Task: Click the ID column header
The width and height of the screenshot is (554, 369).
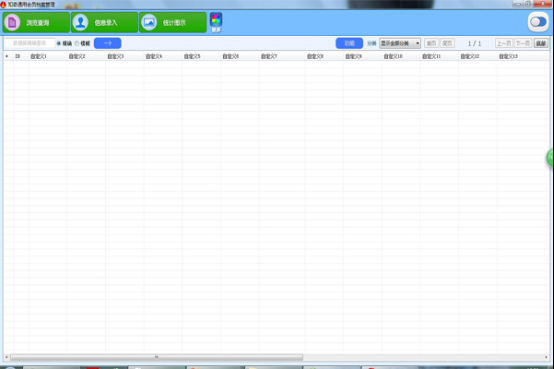Action: [x=18, y=56]
